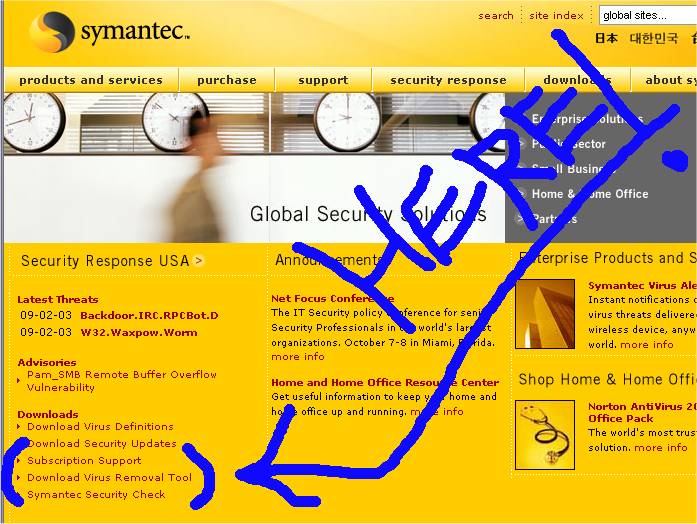The height and width of the screenshot is (524, 697).
Task: Click the Downloads section heading
Action: (48, 415)
